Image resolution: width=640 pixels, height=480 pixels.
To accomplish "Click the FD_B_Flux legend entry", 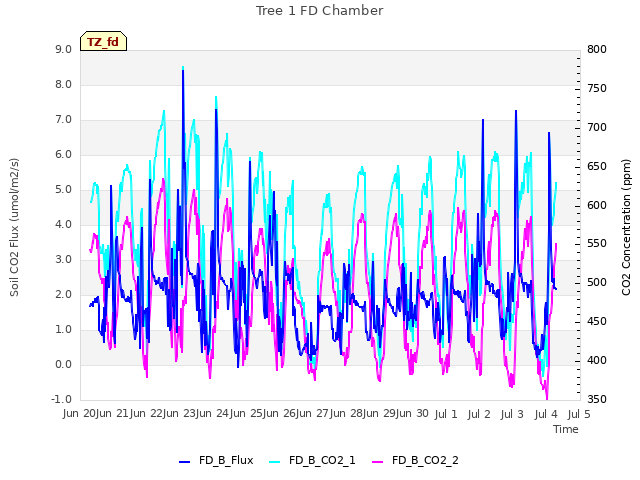I will click(x=216, y=460).
